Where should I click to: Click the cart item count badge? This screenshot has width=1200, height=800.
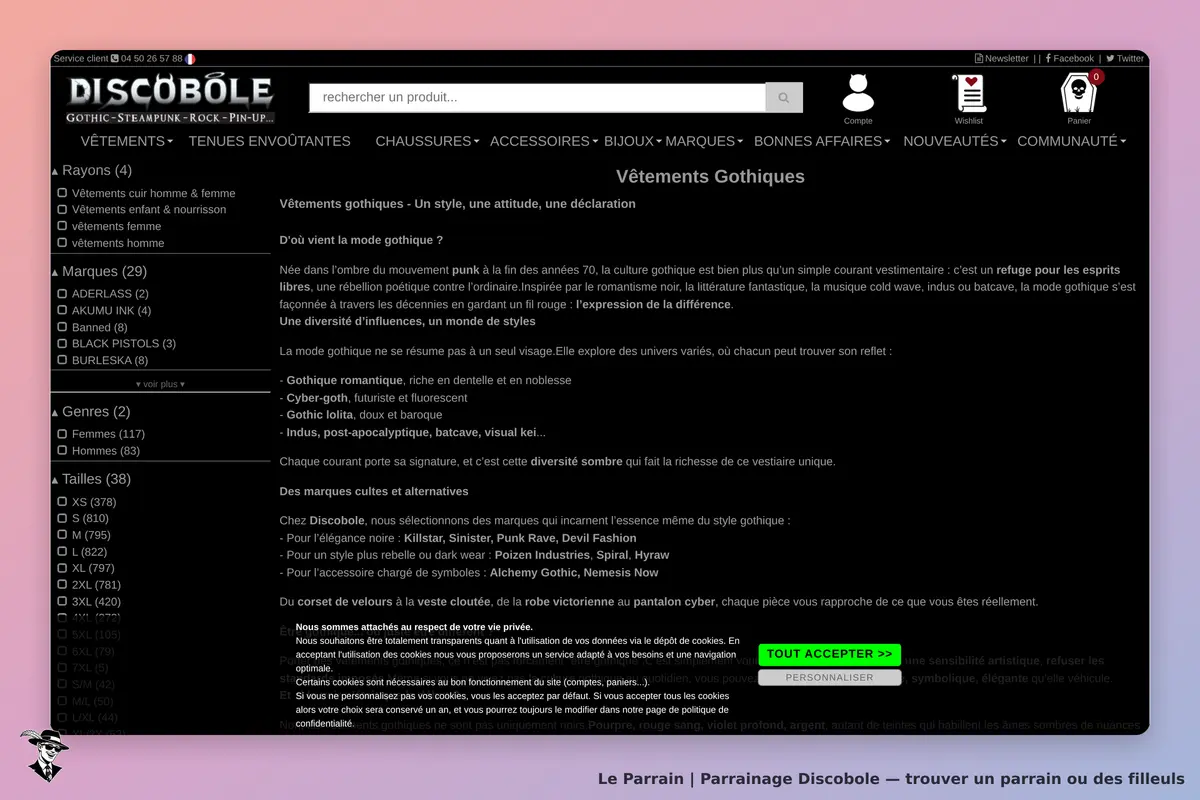click(x=1096, y=77)
